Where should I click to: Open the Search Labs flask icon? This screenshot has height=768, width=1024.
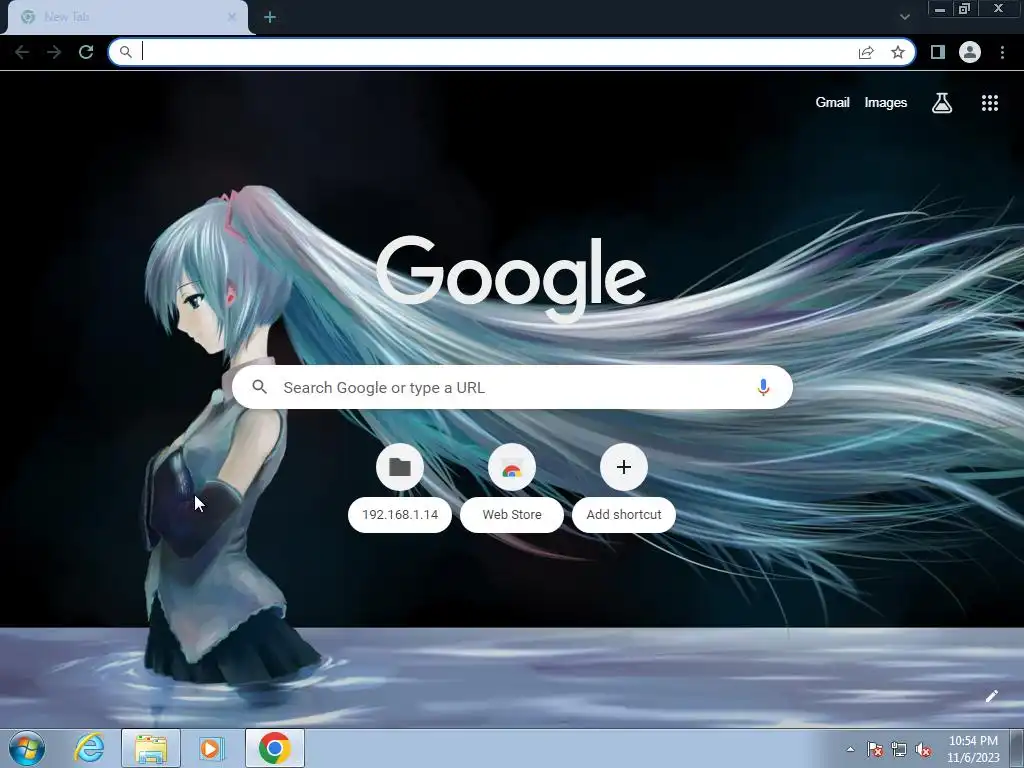942,103
